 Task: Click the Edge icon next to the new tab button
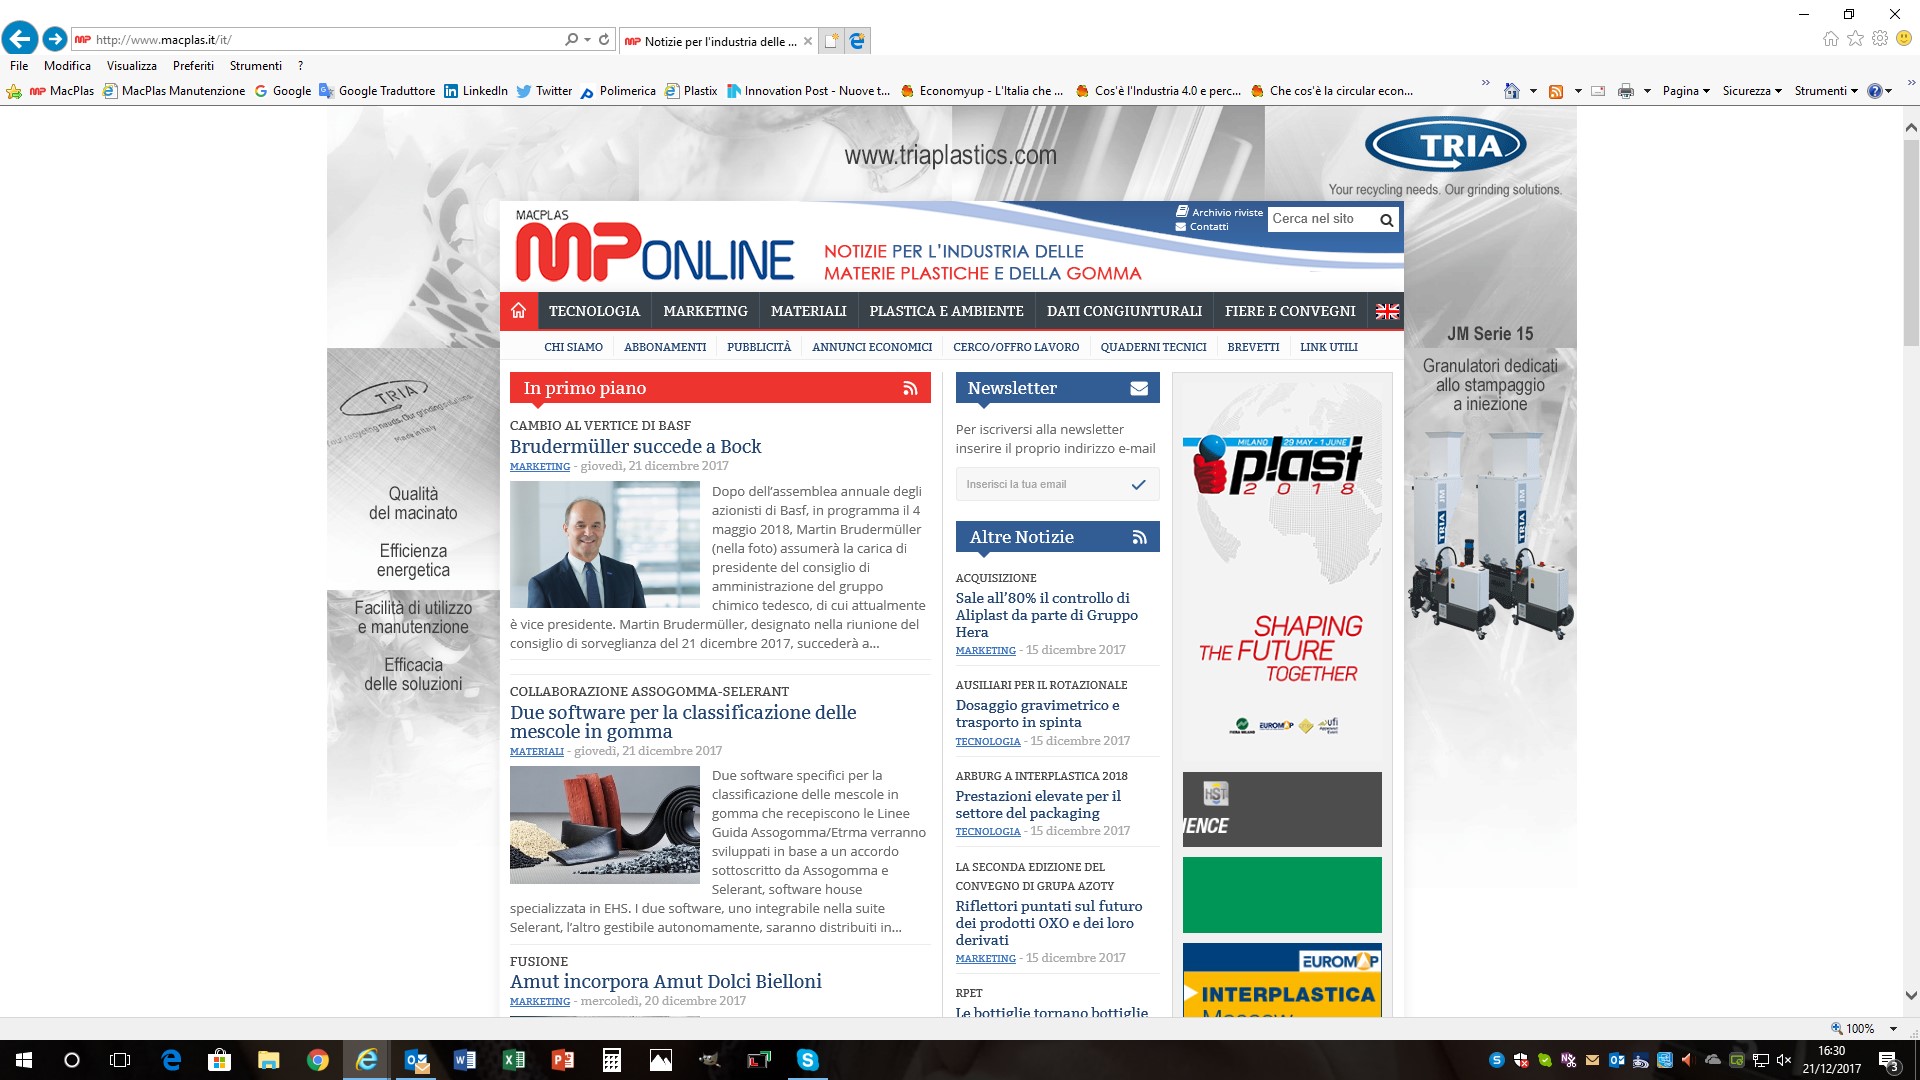pyautogui.click(x=857, y=41)
